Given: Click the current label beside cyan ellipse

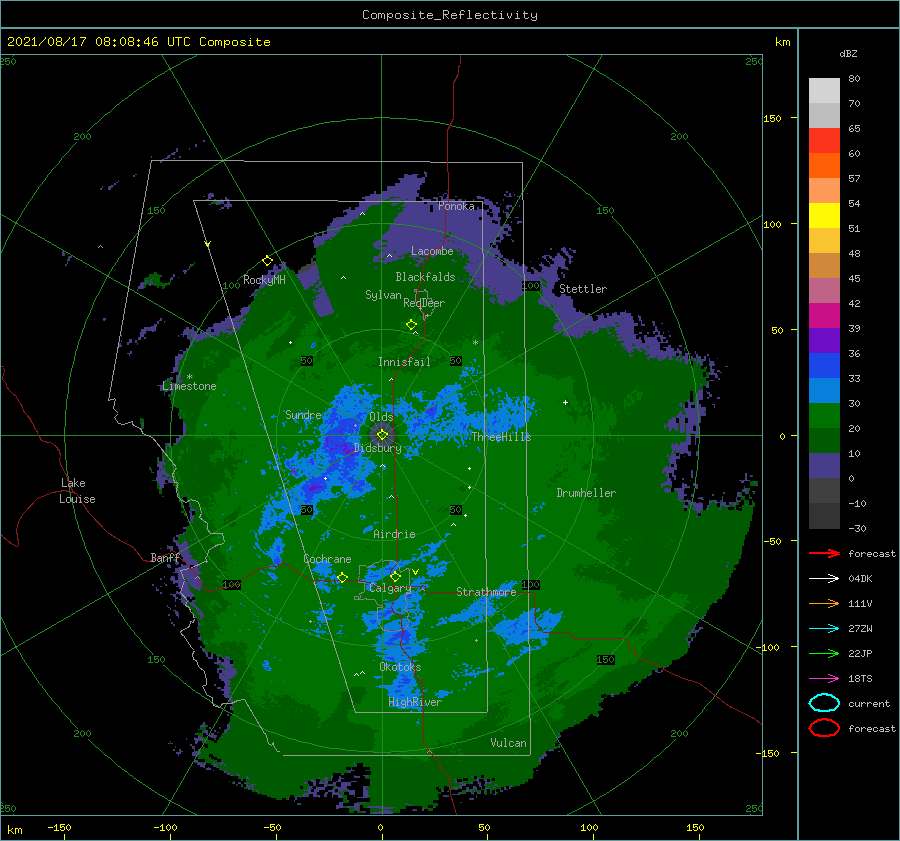Looking at the screenshot, I should (x=869, y=703).
